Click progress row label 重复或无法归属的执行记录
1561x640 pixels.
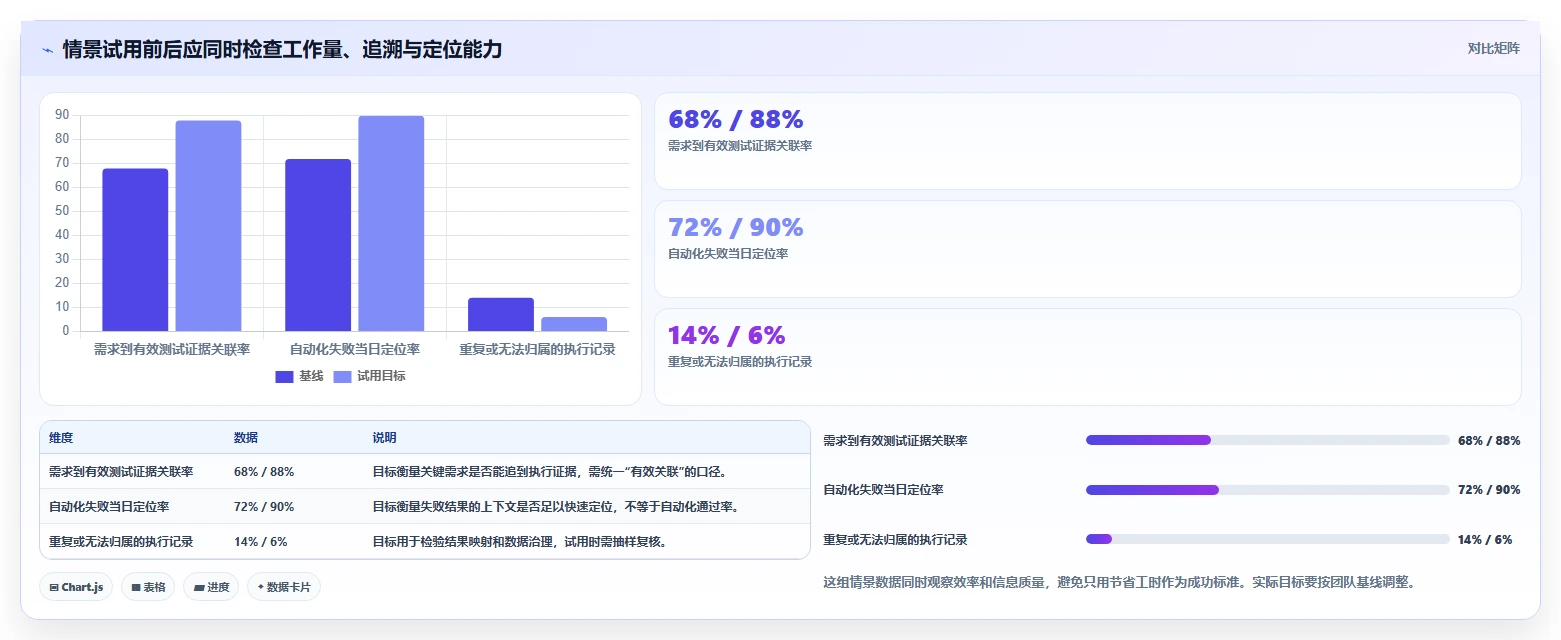895,539
